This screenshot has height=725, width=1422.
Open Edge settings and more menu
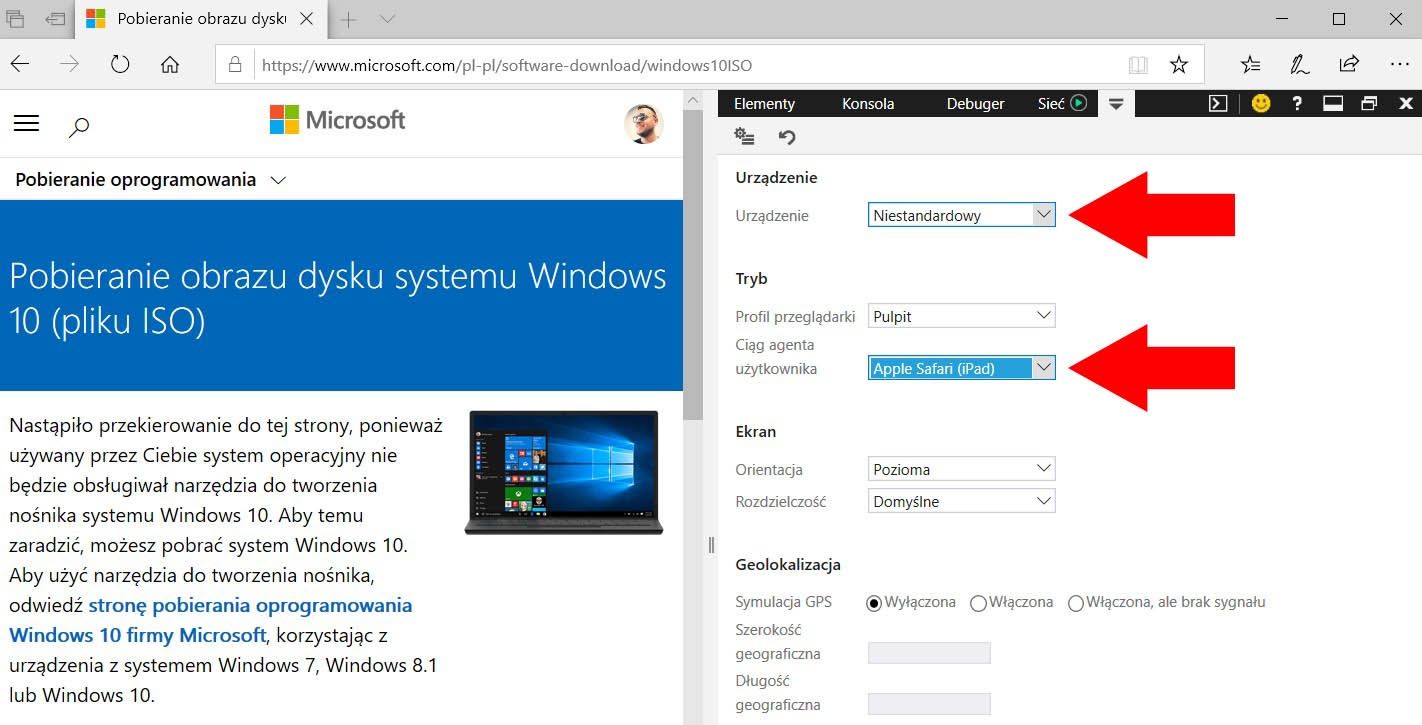click(1399, 65)
